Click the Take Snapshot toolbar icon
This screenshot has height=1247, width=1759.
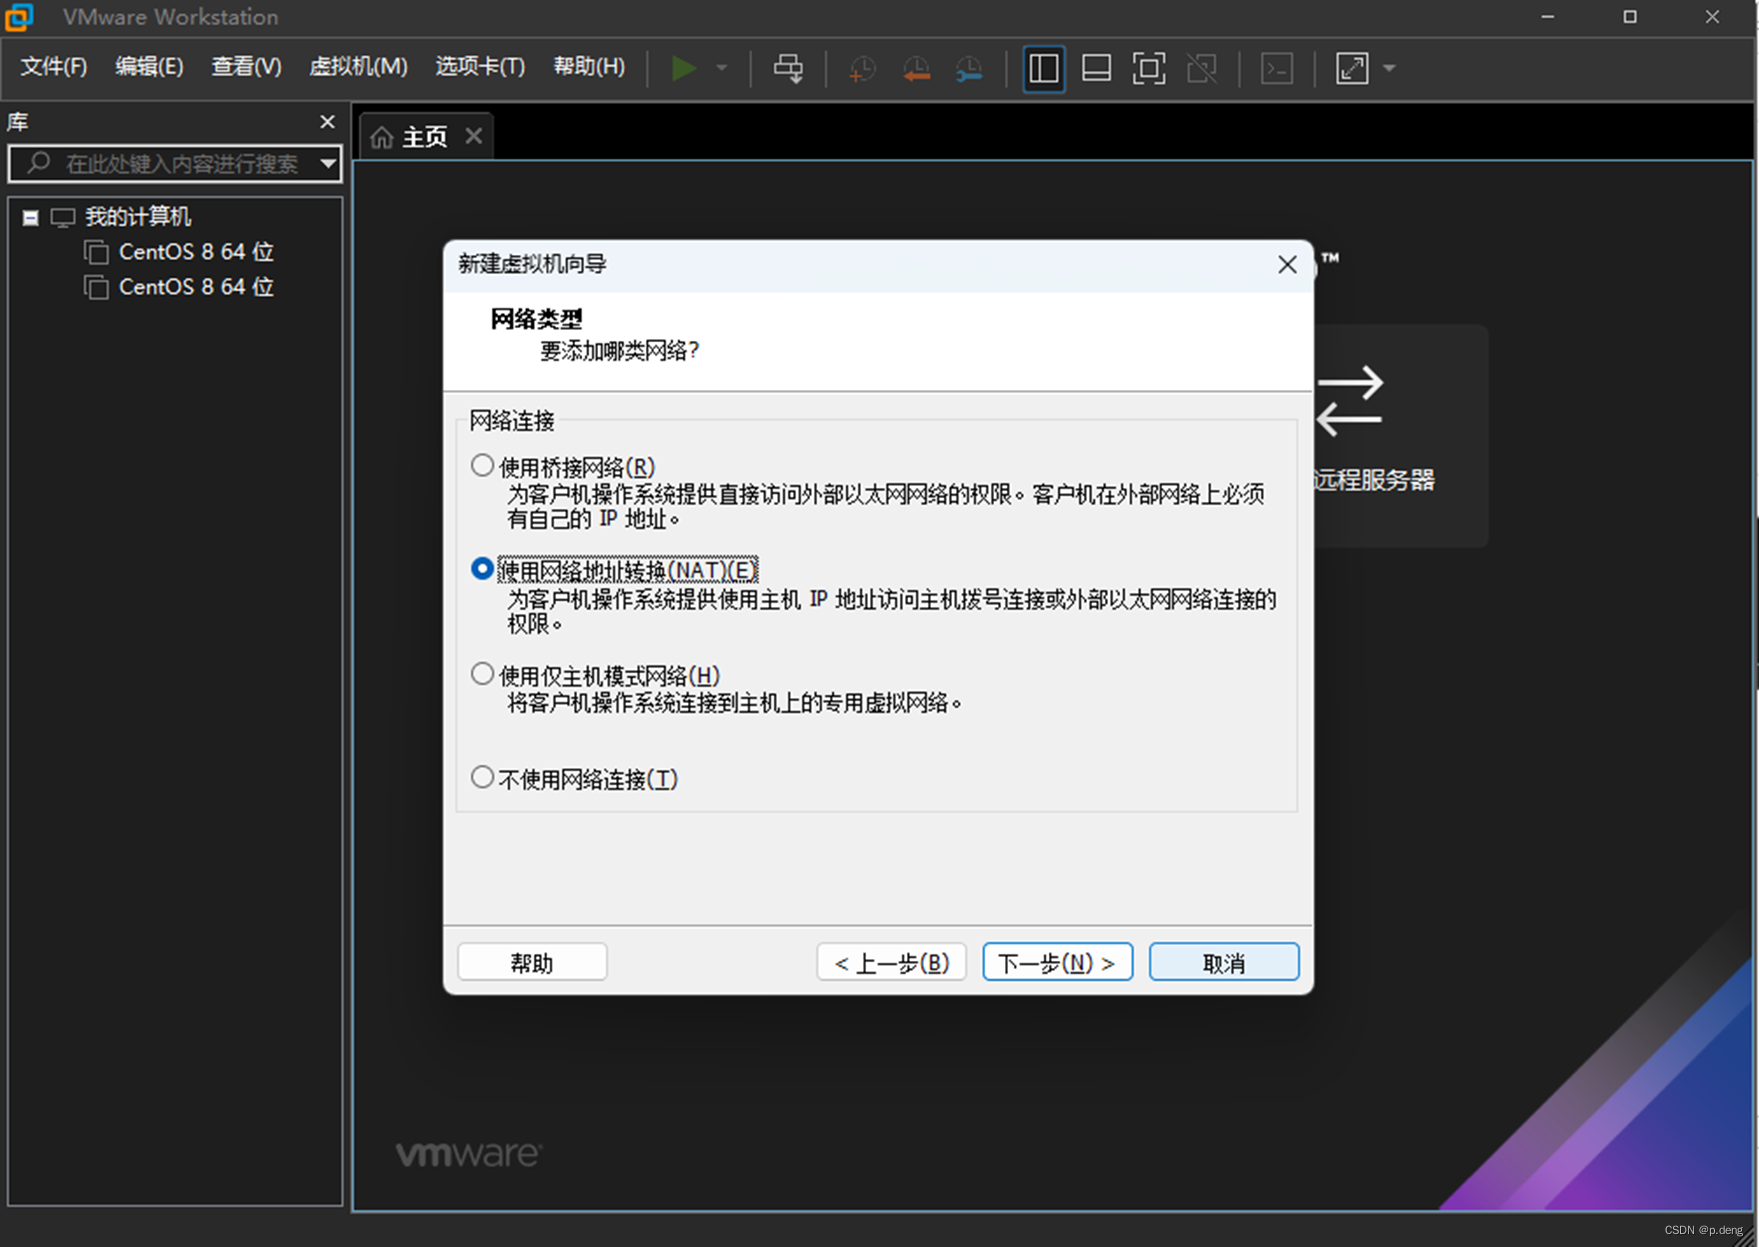[862, 68]
